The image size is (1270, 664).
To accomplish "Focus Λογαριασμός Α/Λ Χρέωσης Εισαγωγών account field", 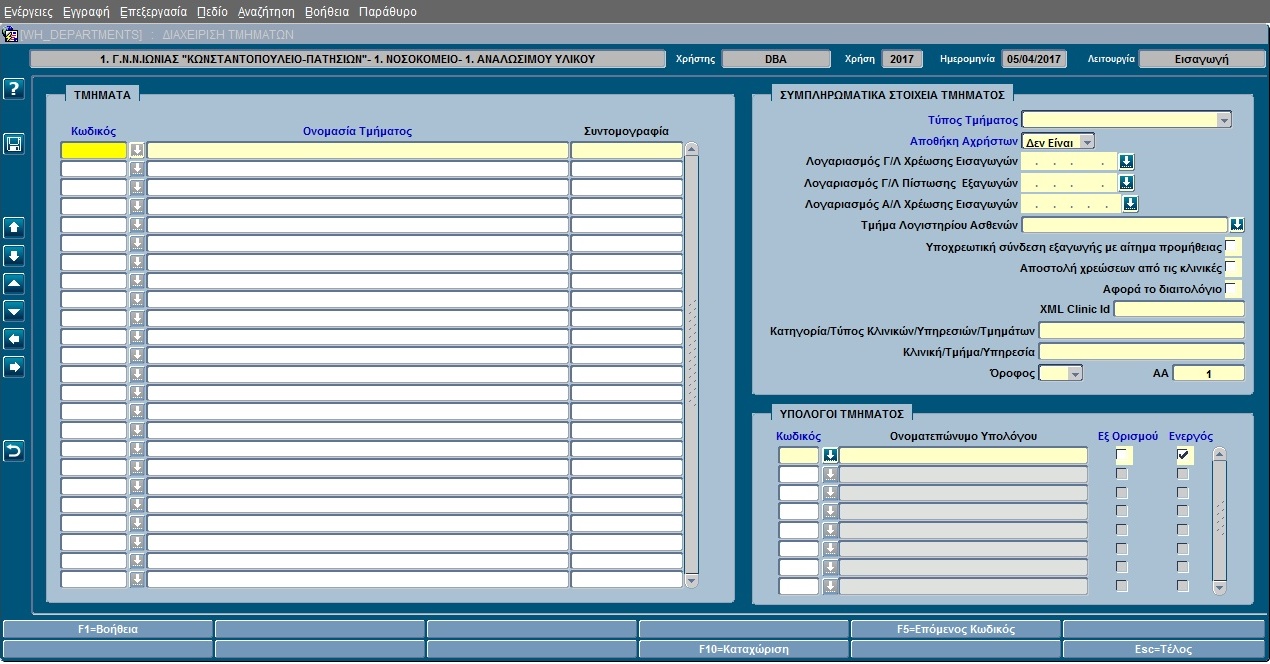I will coord(1071,204).
